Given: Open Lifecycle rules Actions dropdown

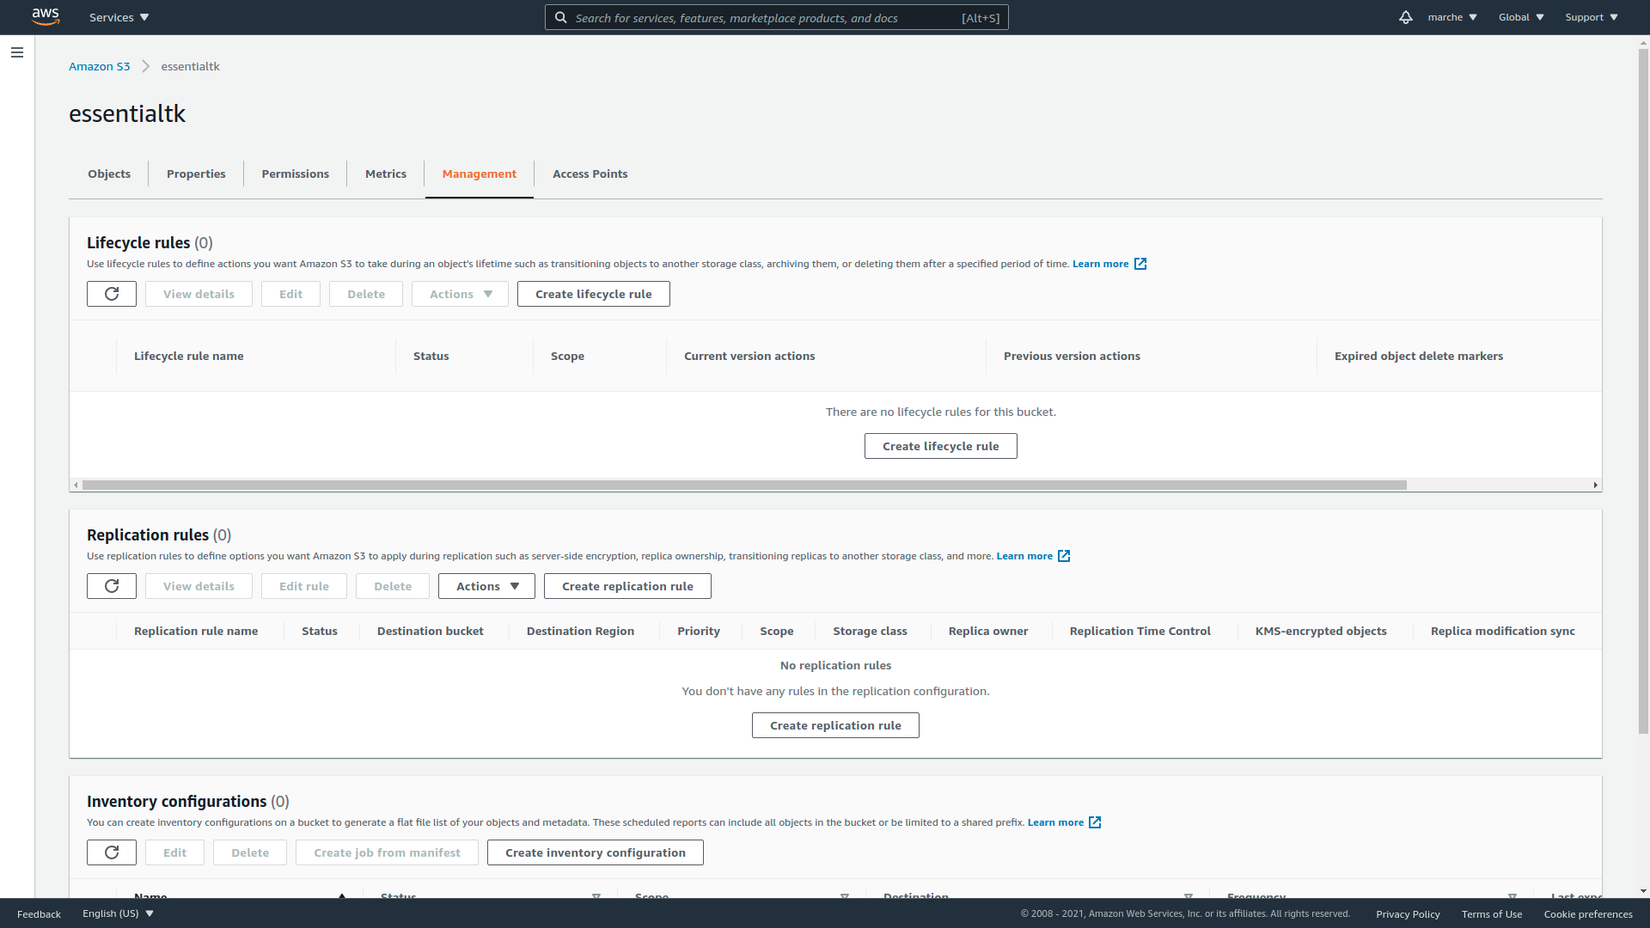Looking at the screenshot, I should (460, 294).
